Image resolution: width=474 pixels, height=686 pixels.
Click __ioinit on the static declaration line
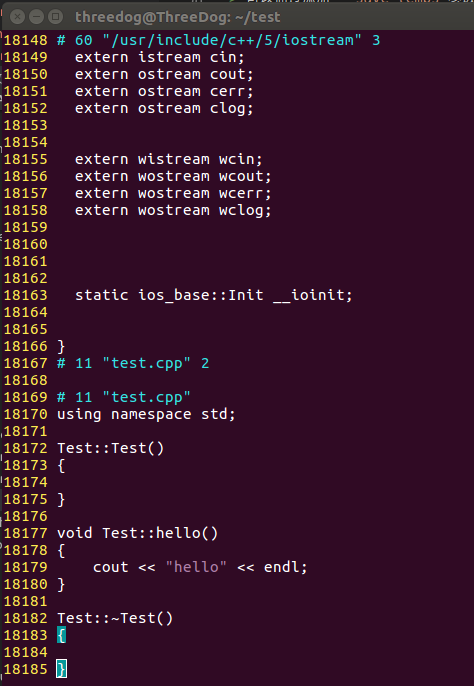(309, 295)
